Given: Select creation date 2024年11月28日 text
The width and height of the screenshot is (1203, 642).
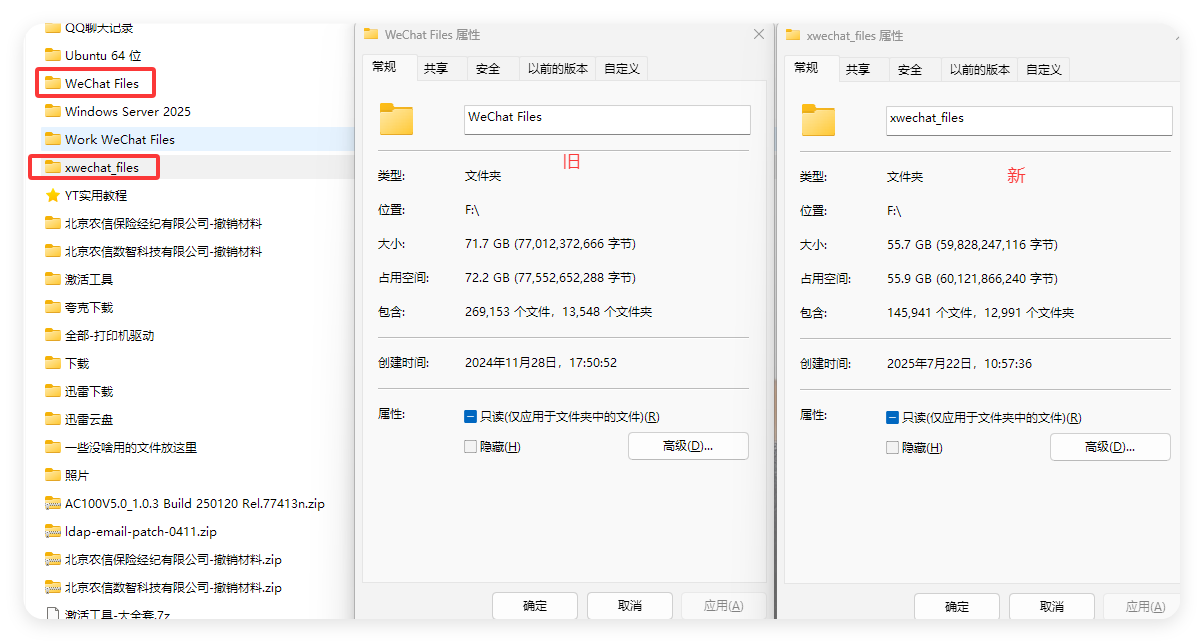Looking at the screenshot, I should tap(541, 363).
